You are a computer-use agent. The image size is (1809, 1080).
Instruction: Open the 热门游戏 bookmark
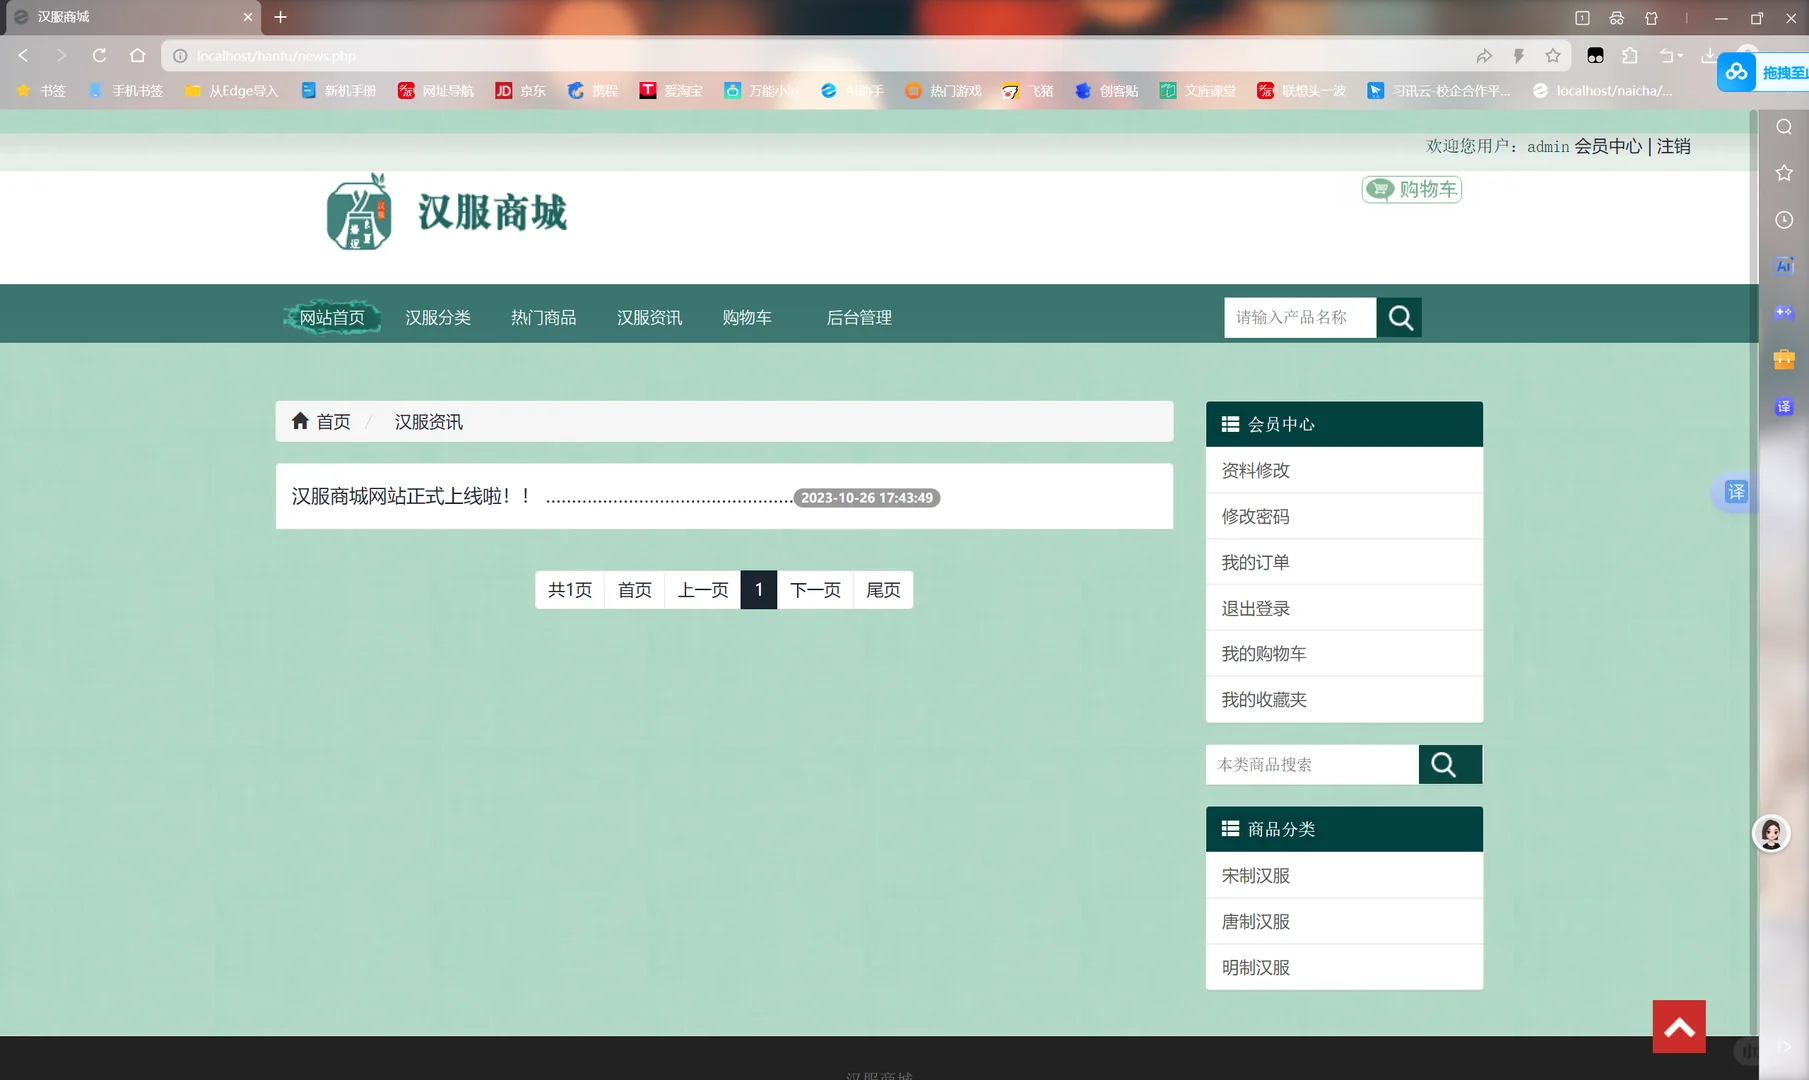(943, 91)
